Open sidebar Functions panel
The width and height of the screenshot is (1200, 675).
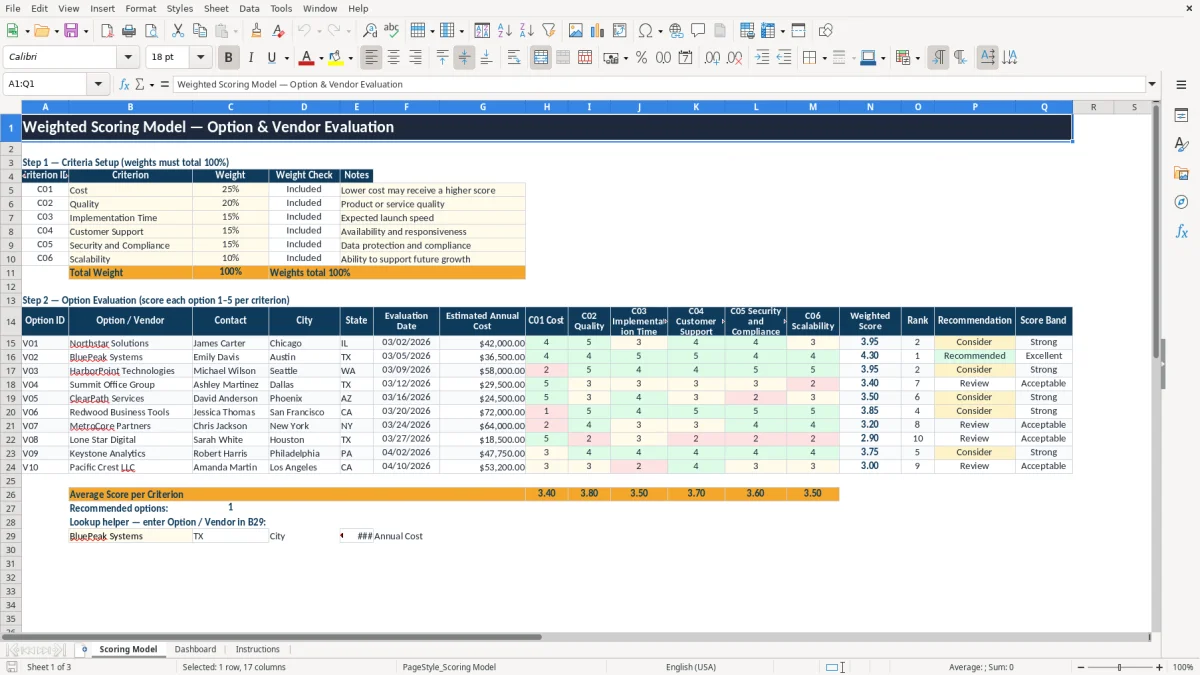[1181, 232]
